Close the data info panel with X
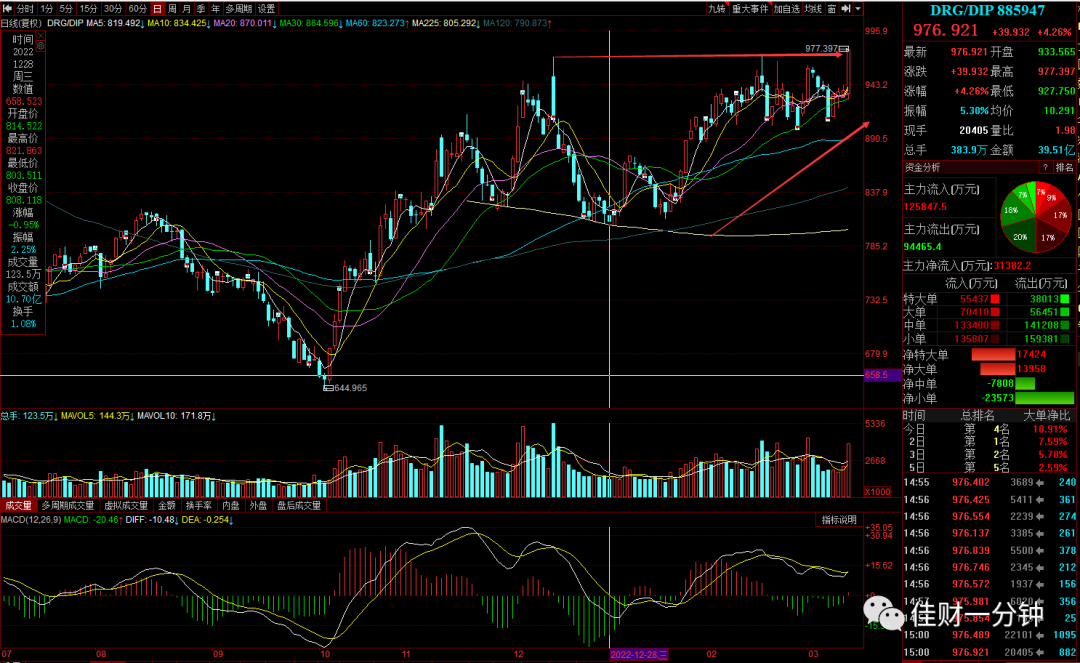 40,36
